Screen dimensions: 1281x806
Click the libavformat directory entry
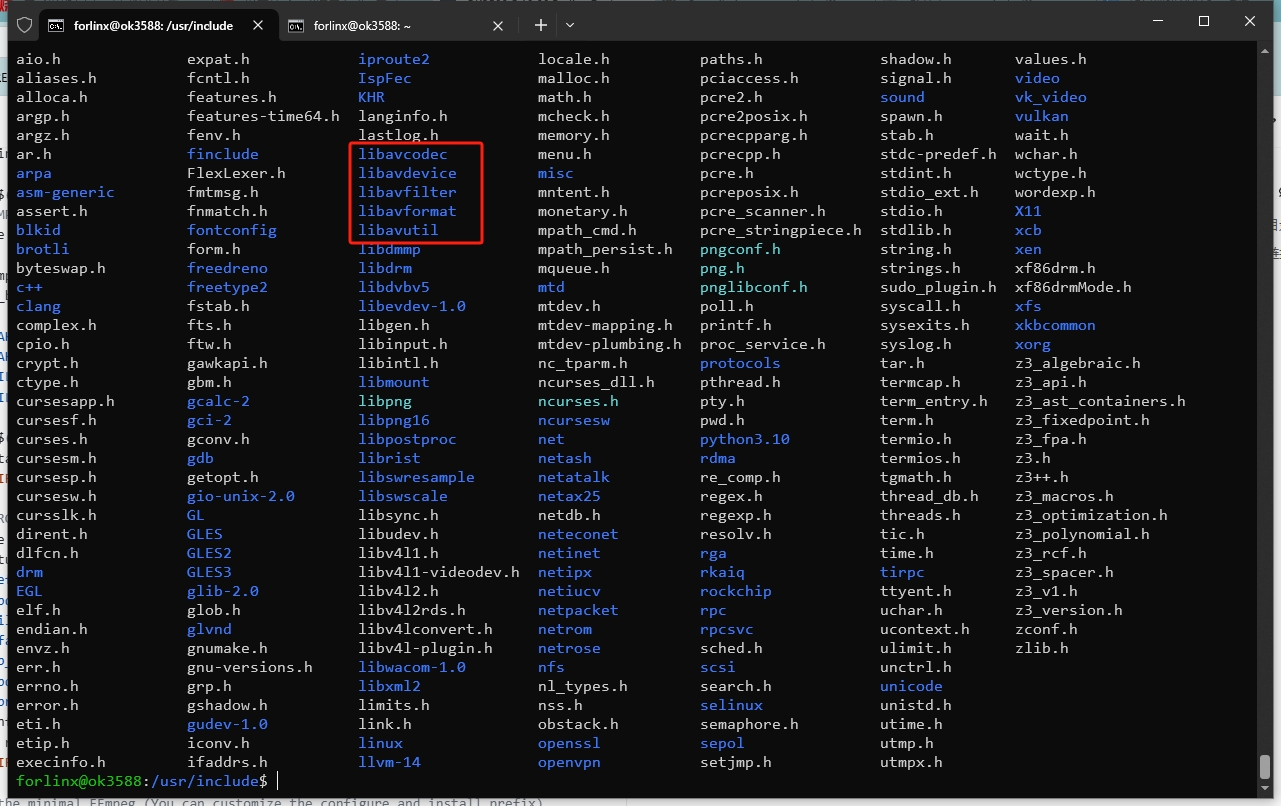tap(407, 211)
